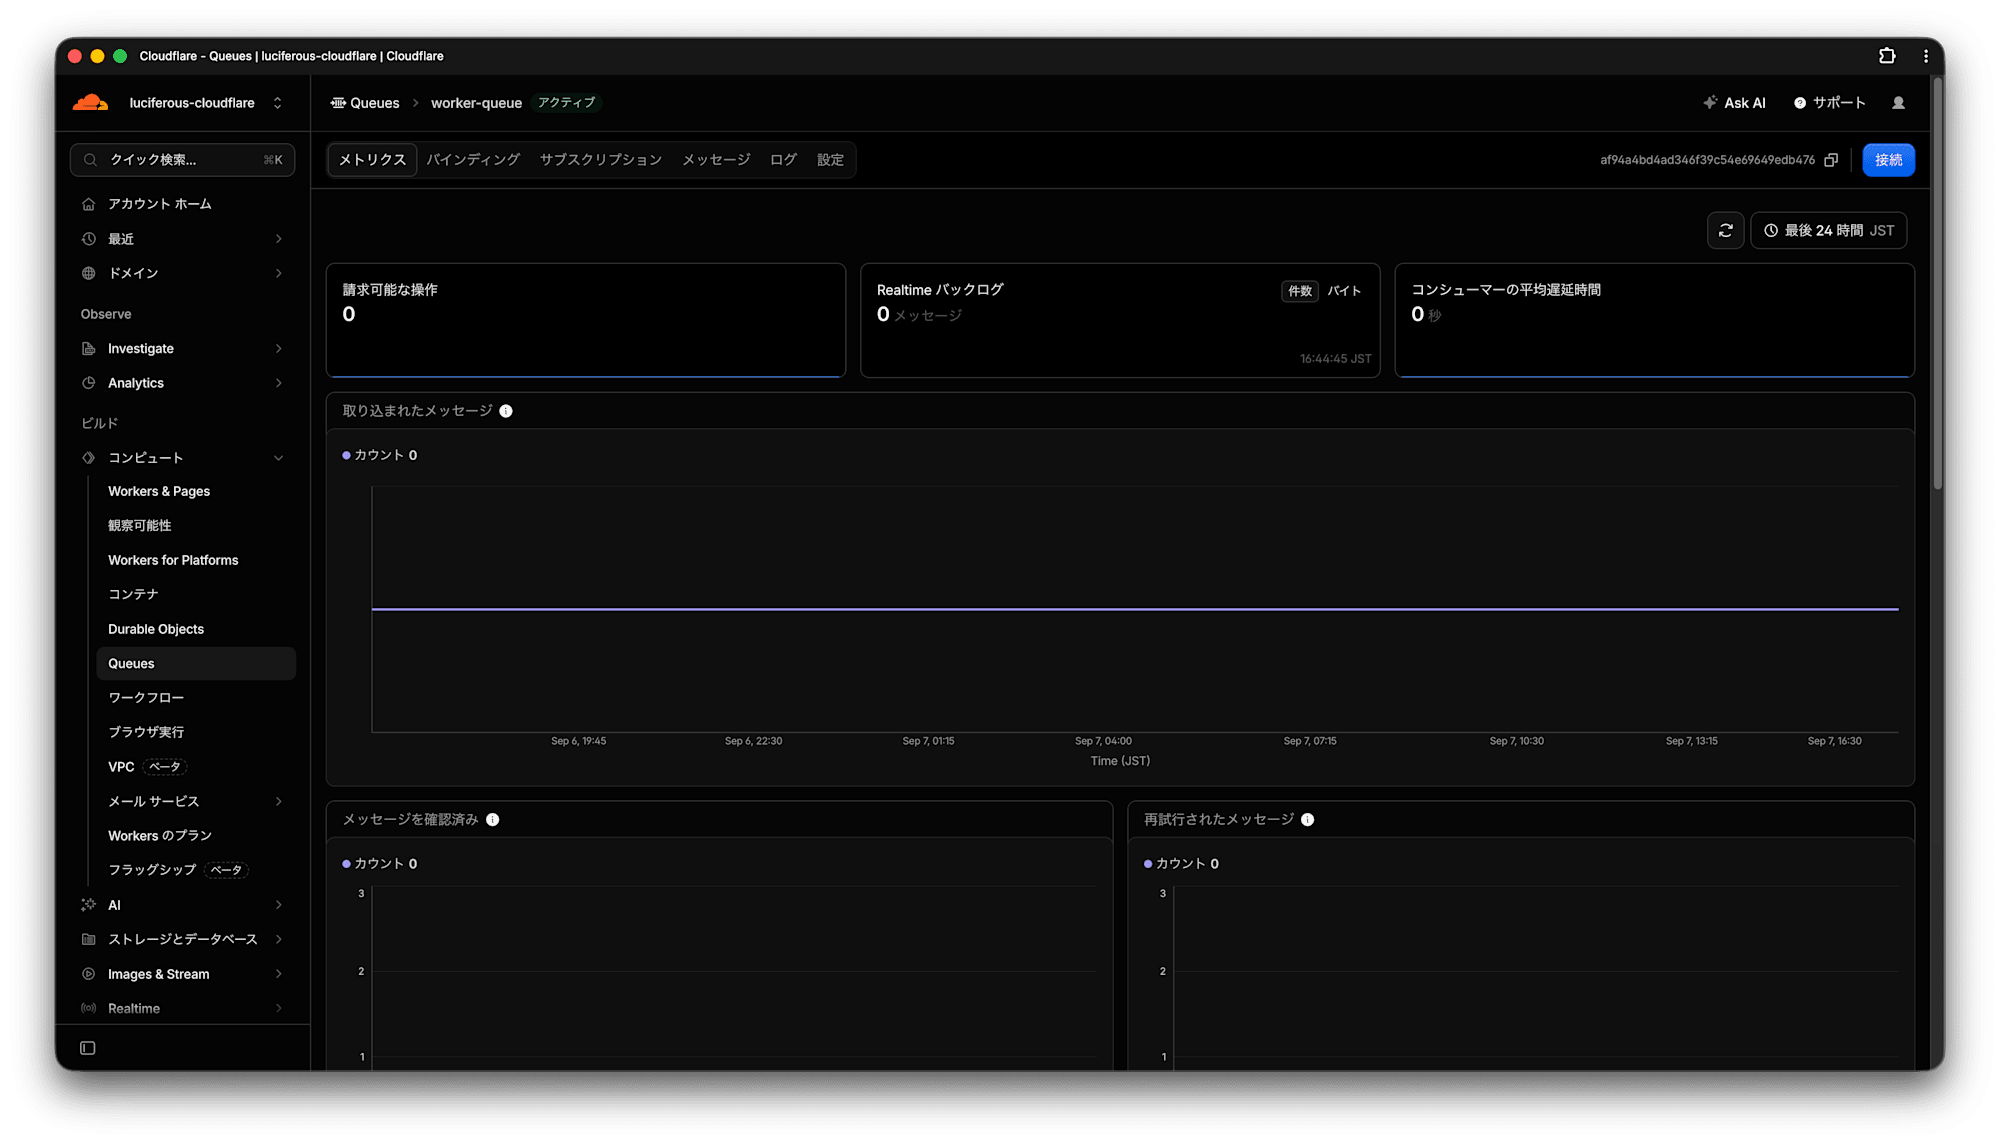Switch backlog unit to 件数
The image size is (2000, 1144).
click(x=1300, y=291)
